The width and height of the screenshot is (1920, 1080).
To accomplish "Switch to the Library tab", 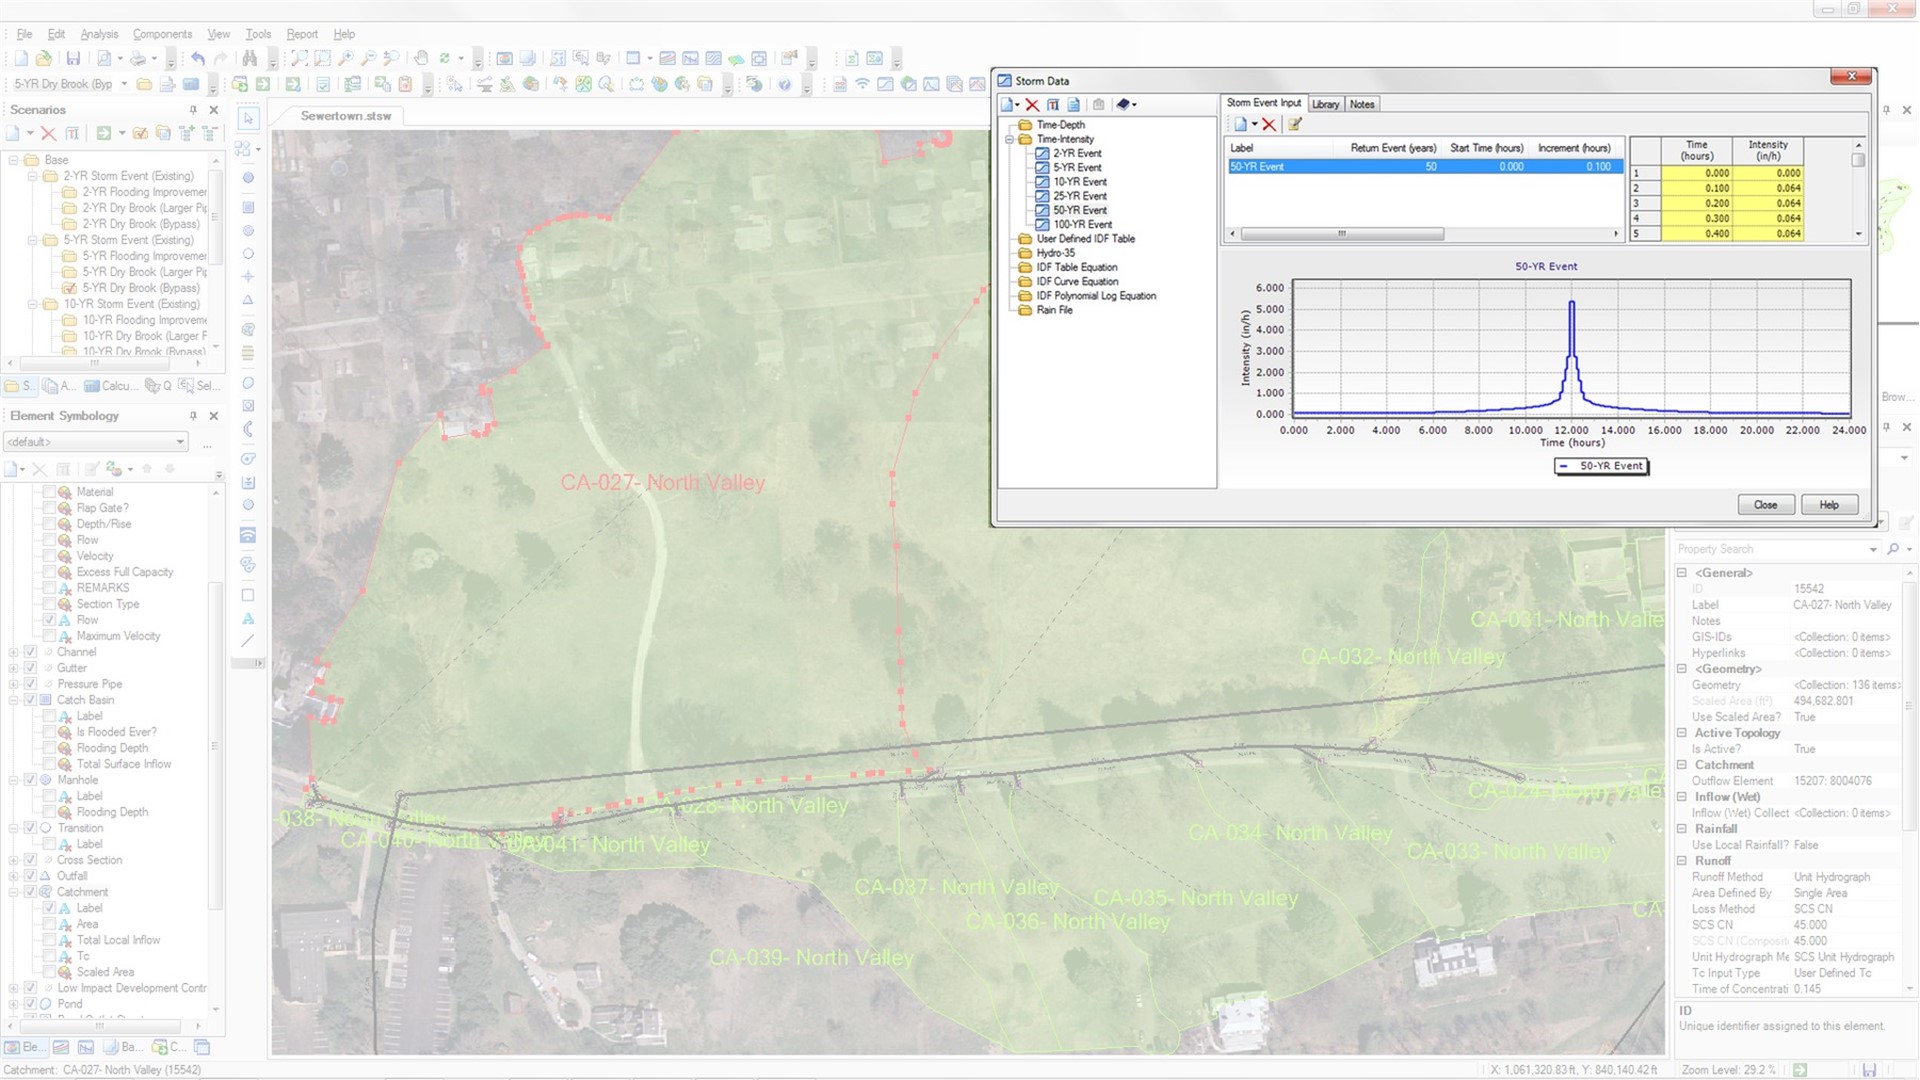I will pyautogui.click(x=1324, y=103).
